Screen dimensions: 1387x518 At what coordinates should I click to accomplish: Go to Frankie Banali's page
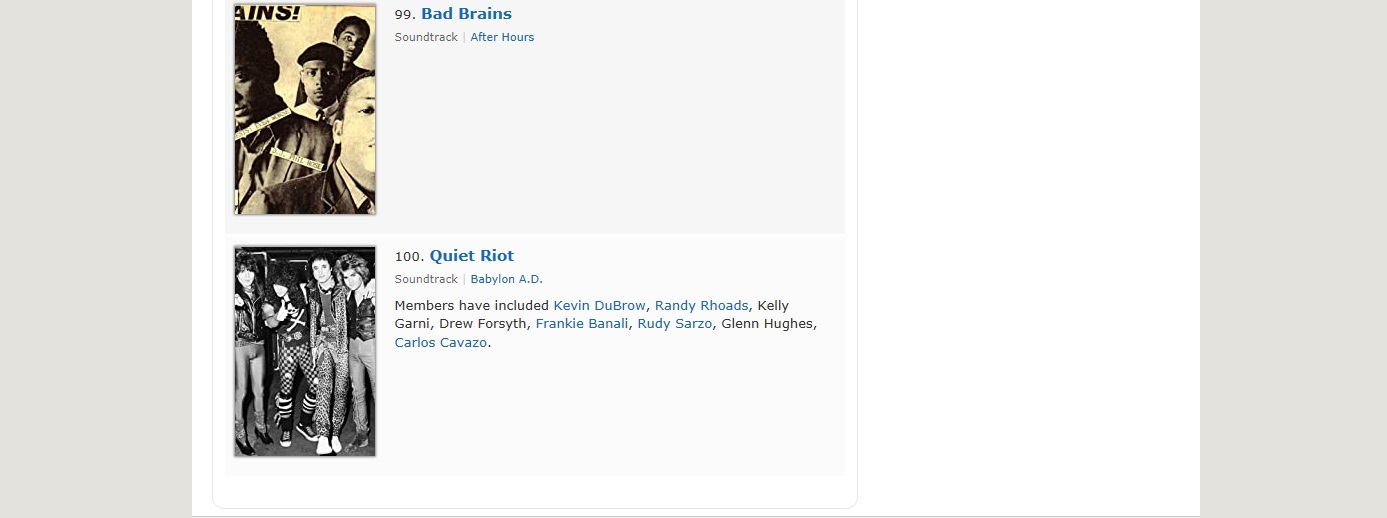(582, 324)
